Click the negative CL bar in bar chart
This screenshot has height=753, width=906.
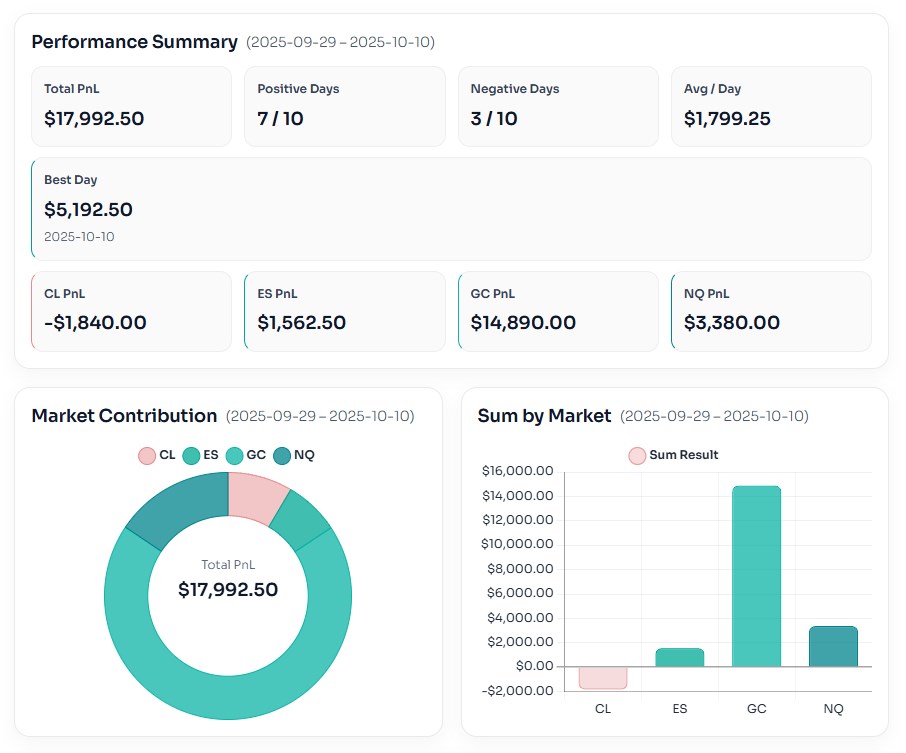(x=603, y=677)
